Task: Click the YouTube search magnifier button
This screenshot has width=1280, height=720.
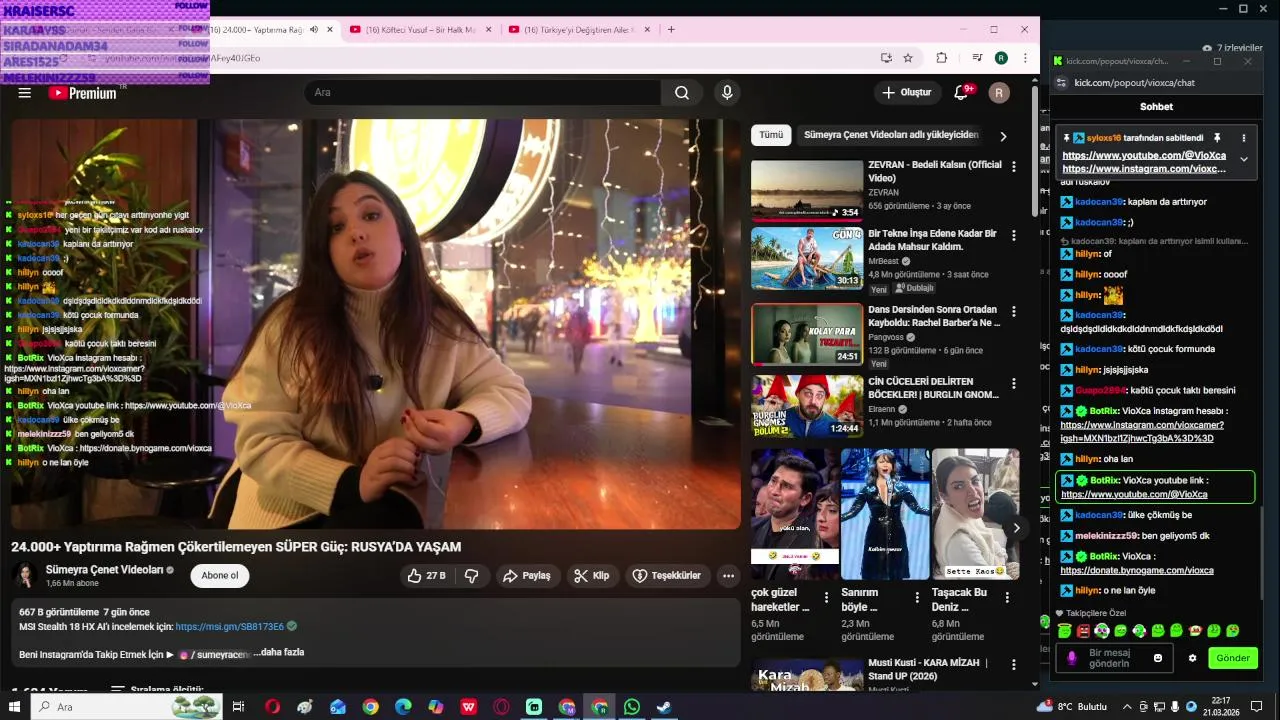Action: point(682,93)
